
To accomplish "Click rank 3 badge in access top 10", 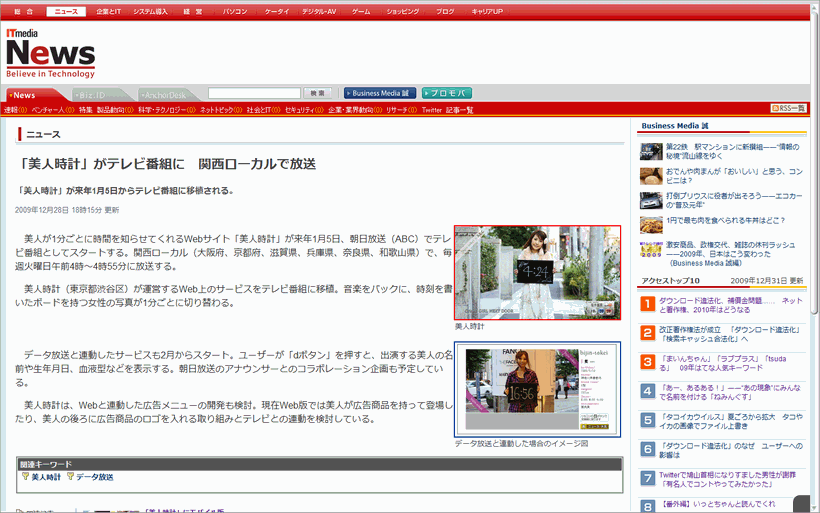I will (647, 362).
